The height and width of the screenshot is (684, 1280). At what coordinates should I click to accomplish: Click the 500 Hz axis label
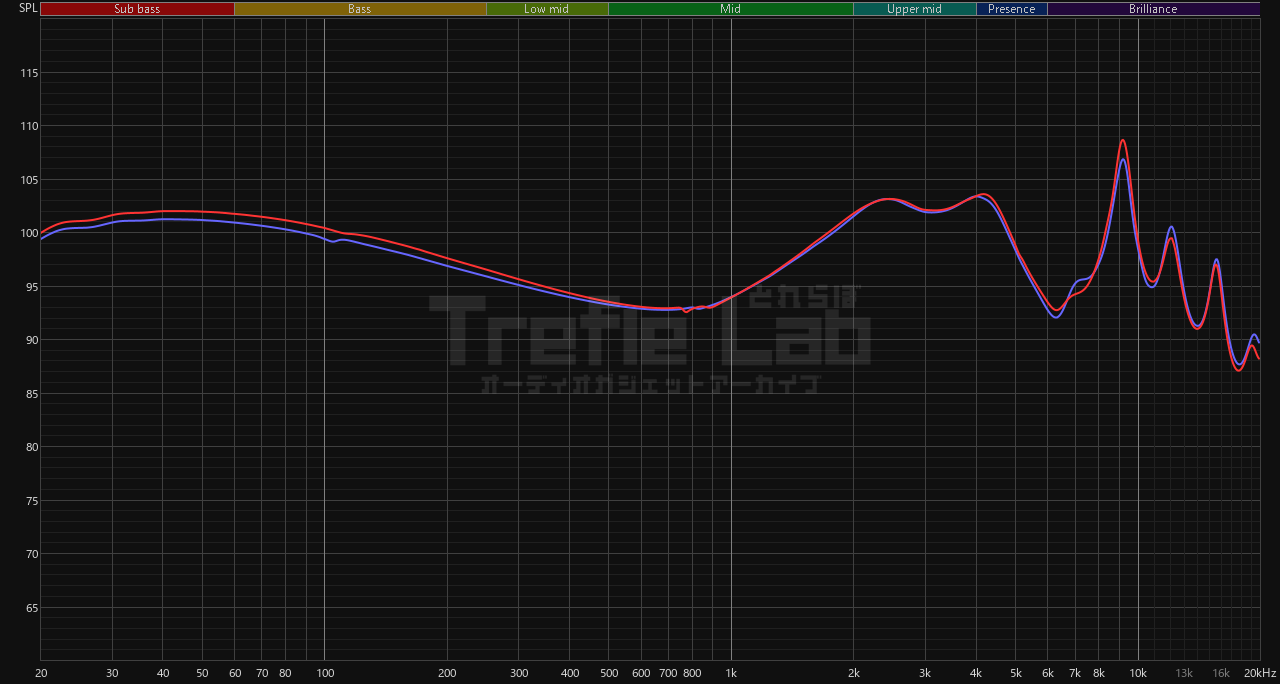point(608,673)
